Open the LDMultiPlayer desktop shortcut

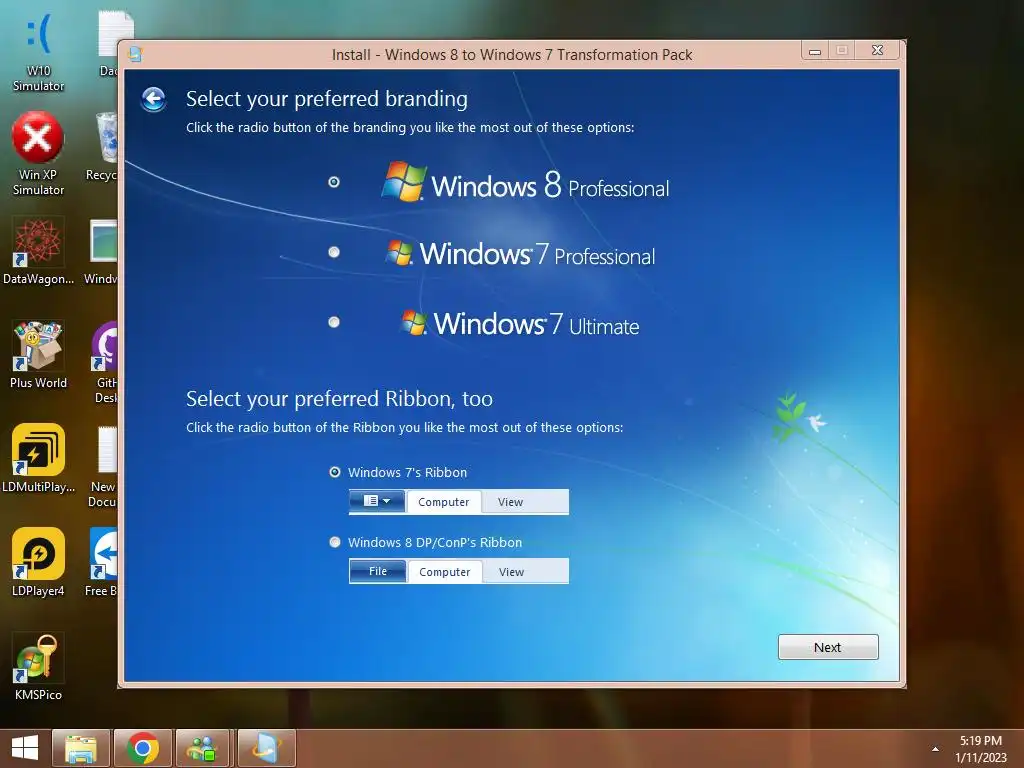pos(38,458)
